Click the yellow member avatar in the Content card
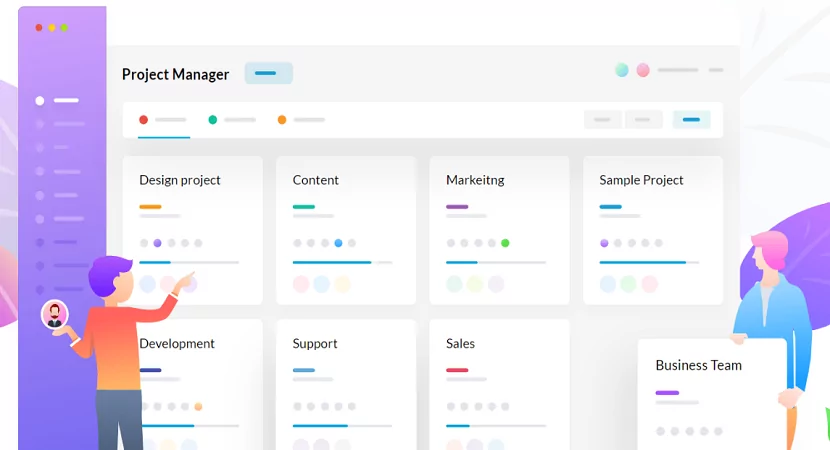The width and height of the screenshot is (830, 450). click(343, 284)
